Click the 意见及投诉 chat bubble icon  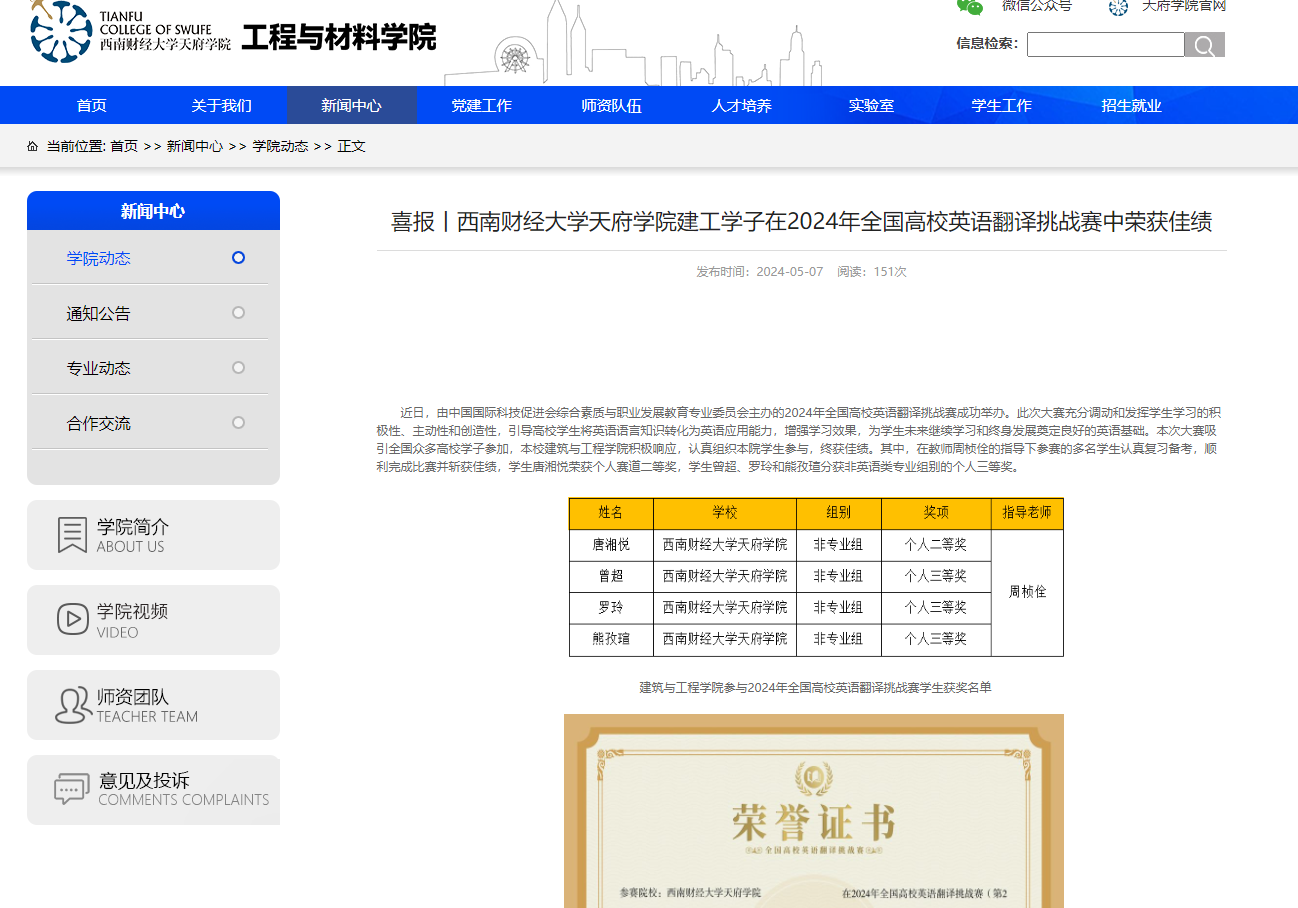pyautogui.click(x=72, y=789)
